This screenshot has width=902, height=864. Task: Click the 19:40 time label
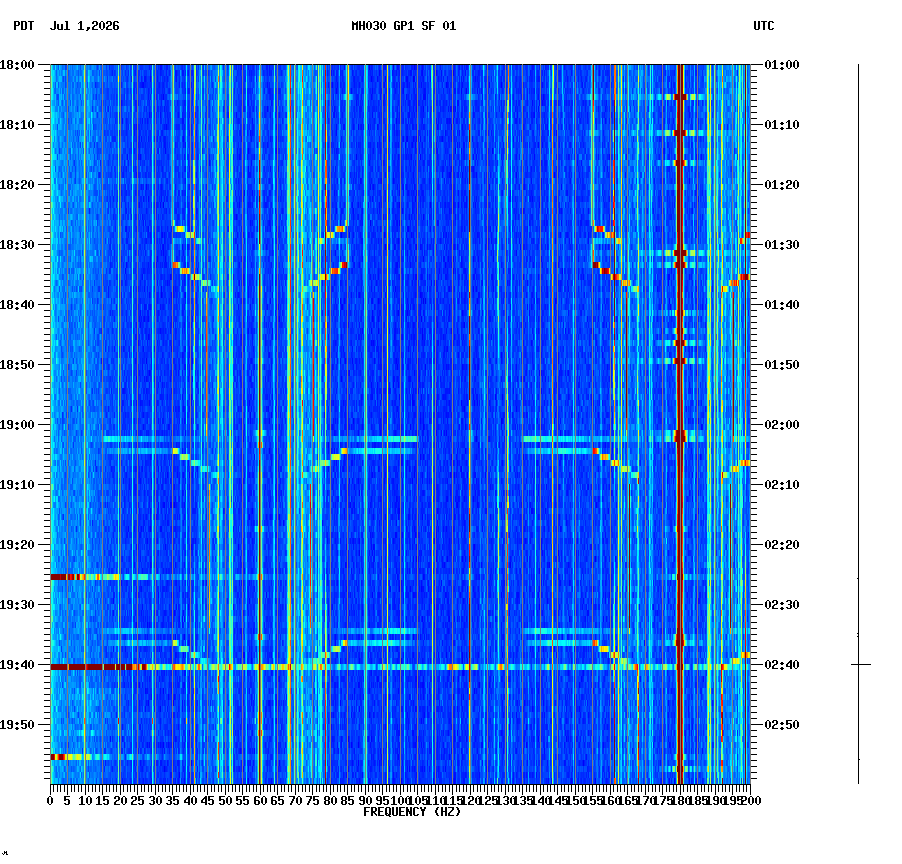coord(17,664)
